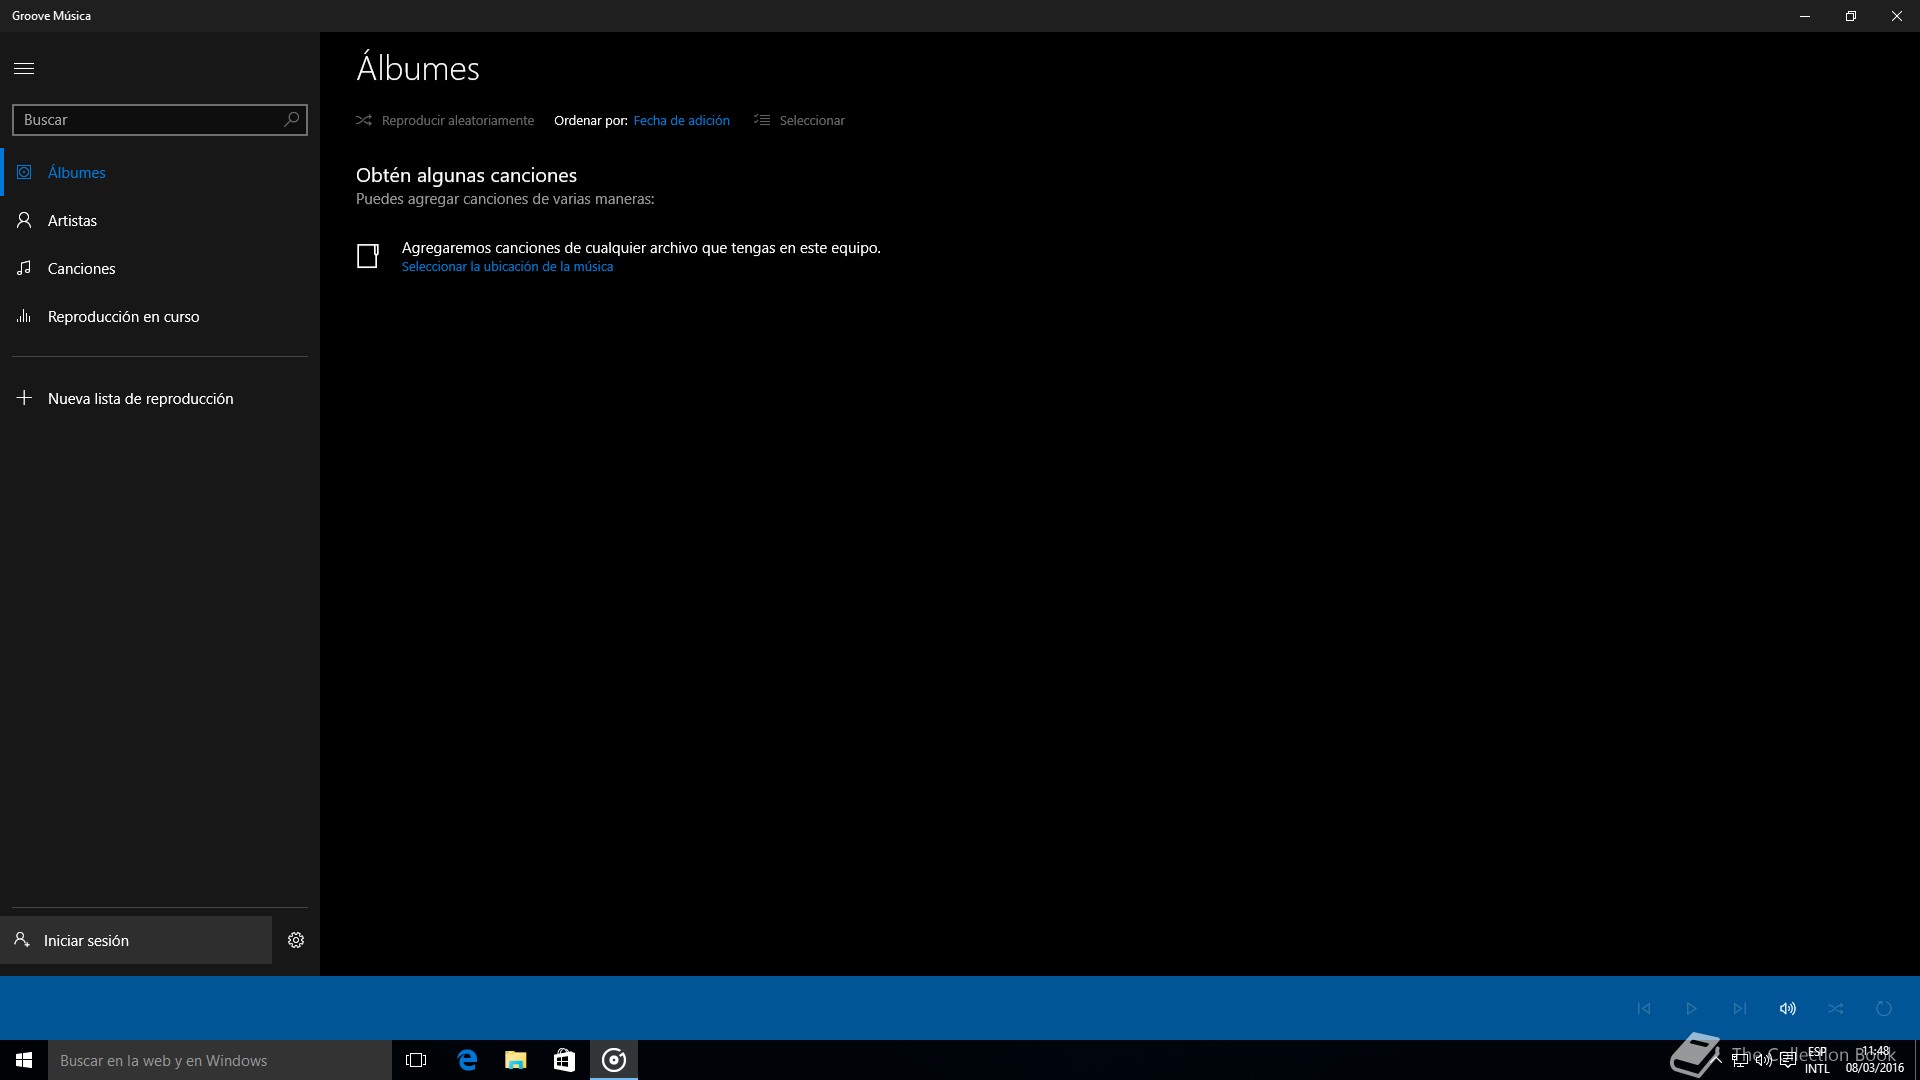Open Task View on taskbar

pos(416,1060)
